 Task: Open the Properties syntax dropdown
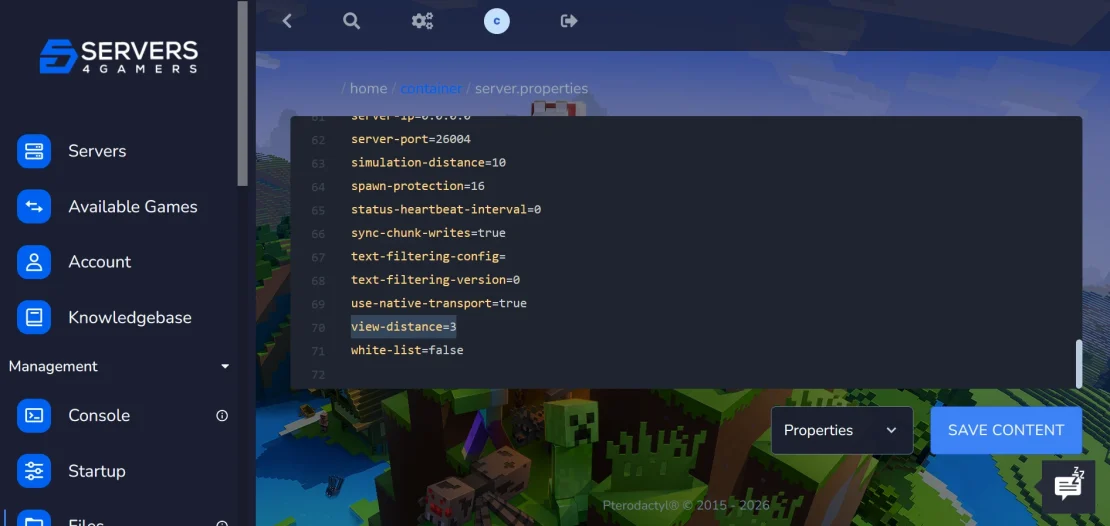click(842, 430)
